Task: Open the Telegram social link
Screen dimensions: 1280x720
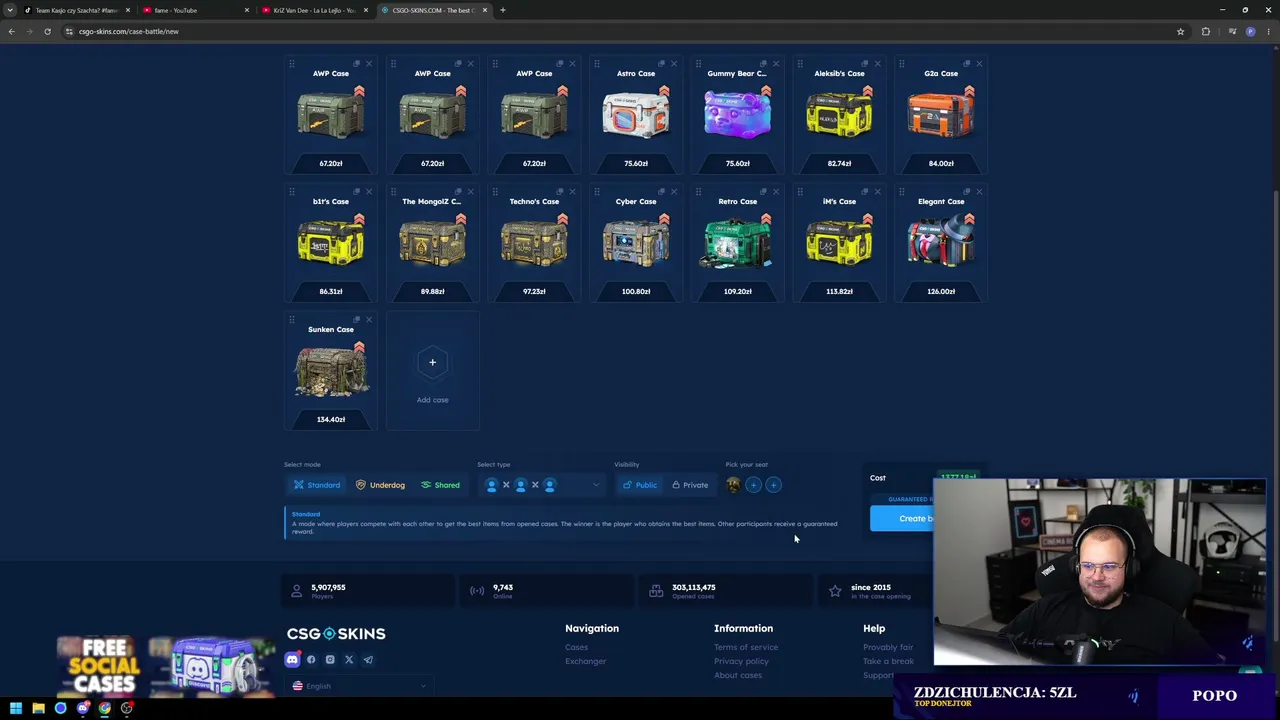Action: click(x=368, y=660)
